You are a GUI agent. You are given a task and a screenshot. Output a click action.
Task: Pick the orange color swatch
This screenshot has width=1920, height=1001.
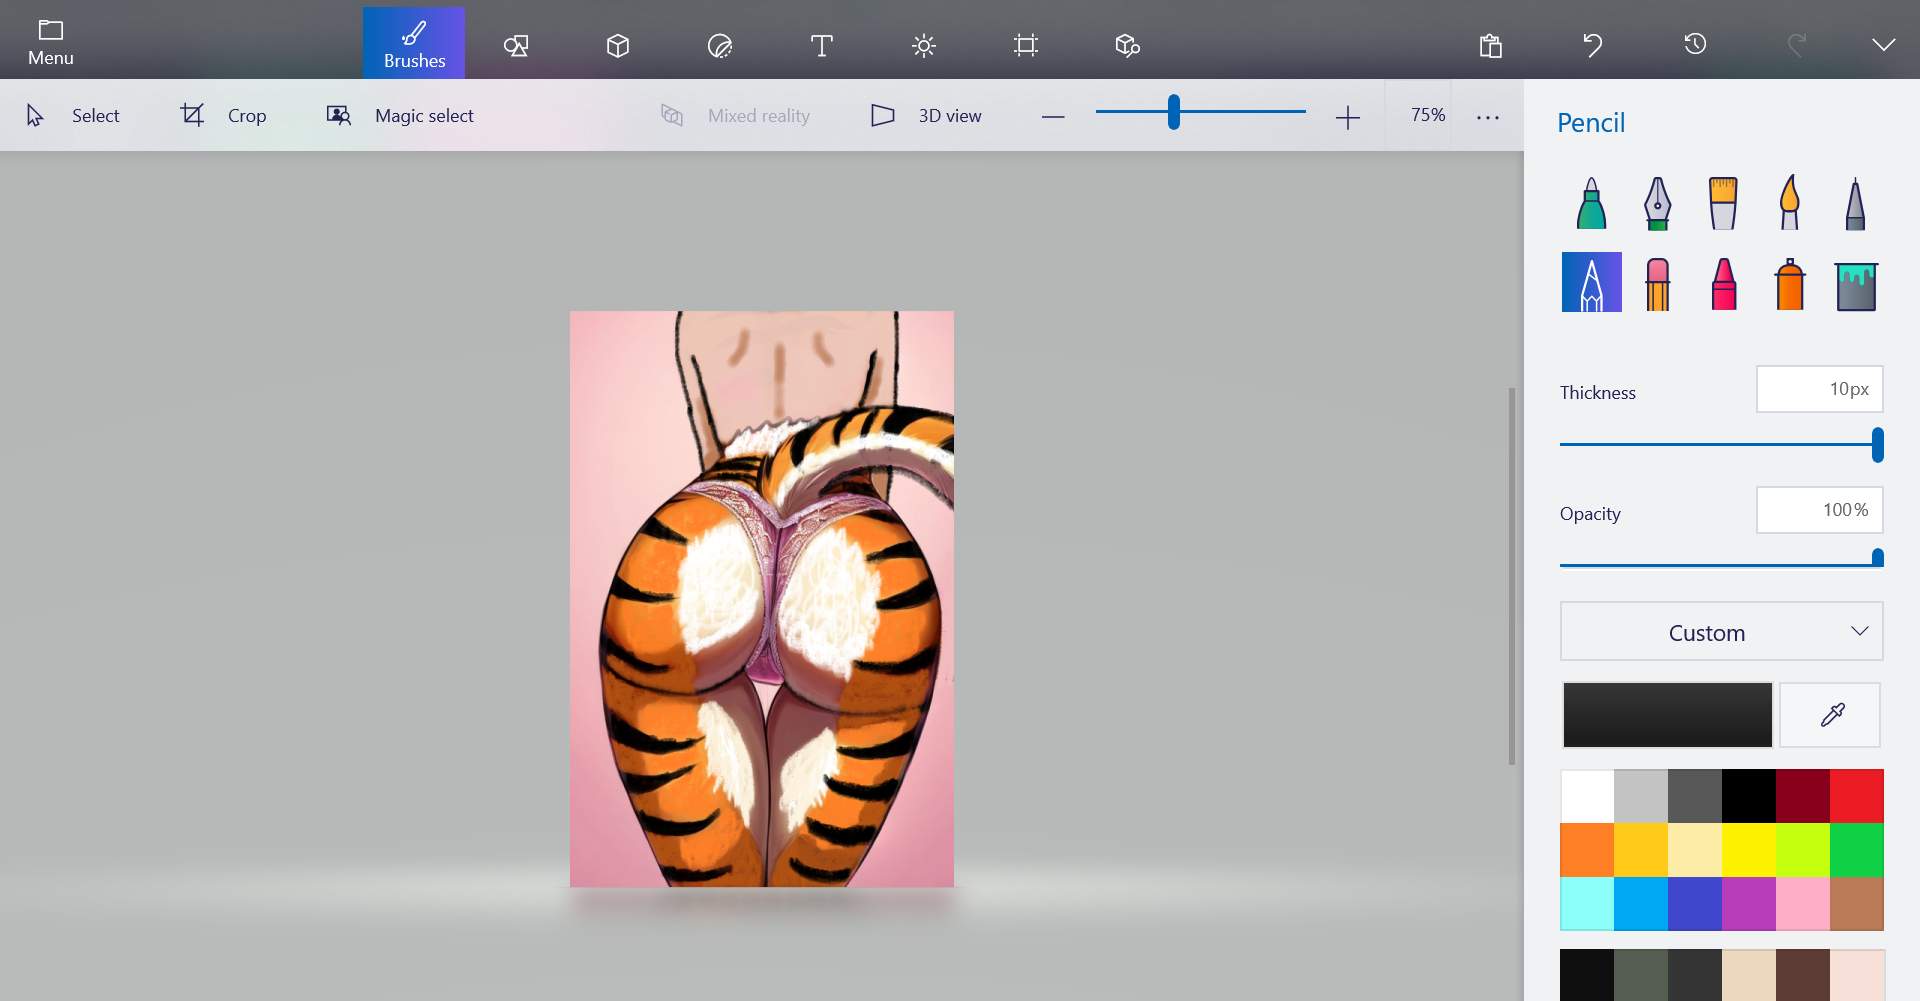point(1587,850)
